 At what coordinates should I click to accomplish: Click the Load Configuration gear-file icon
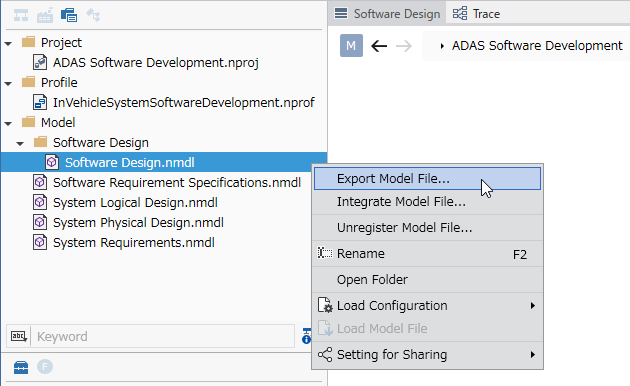pyautogui.click(x=325, y=305)
